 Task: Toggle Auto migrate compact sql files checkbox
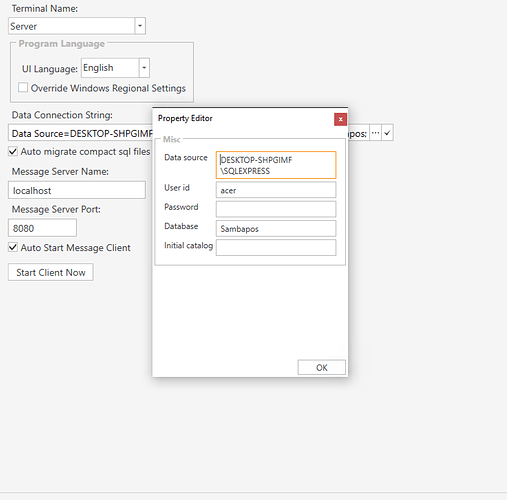13,152
